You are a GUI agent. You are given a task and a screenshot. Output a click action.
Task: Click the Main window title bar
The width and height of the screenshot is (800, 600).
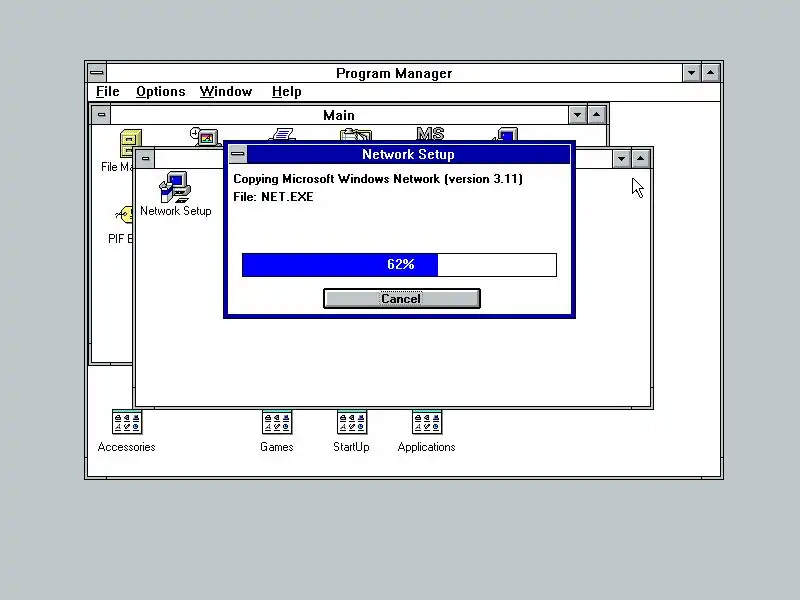coord(339,115)
